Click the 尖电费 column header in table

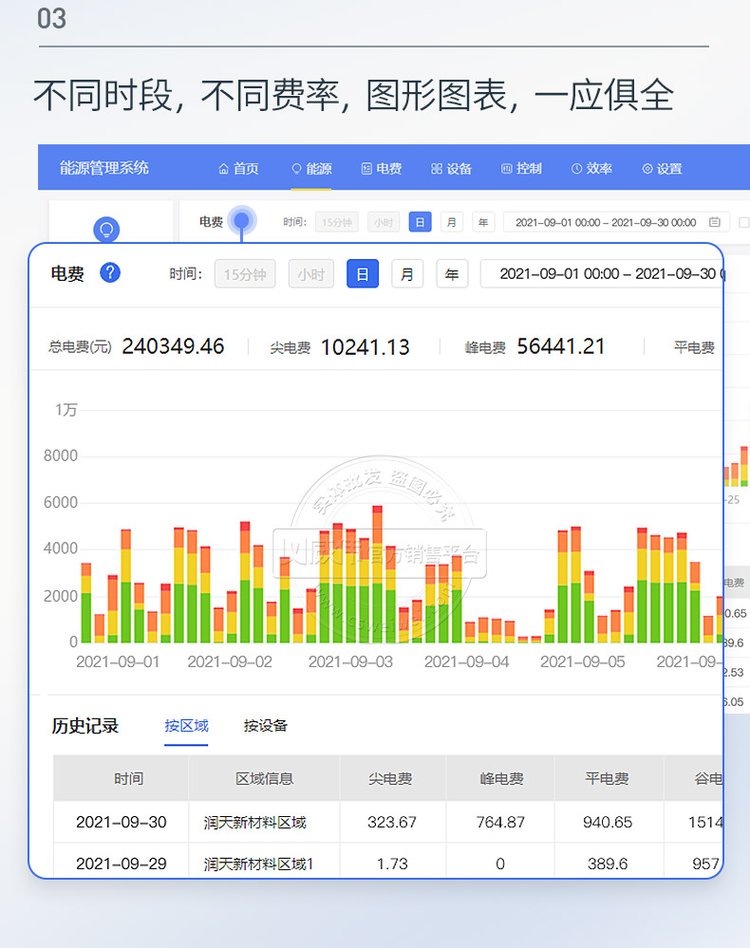click(x=390, y=778)
